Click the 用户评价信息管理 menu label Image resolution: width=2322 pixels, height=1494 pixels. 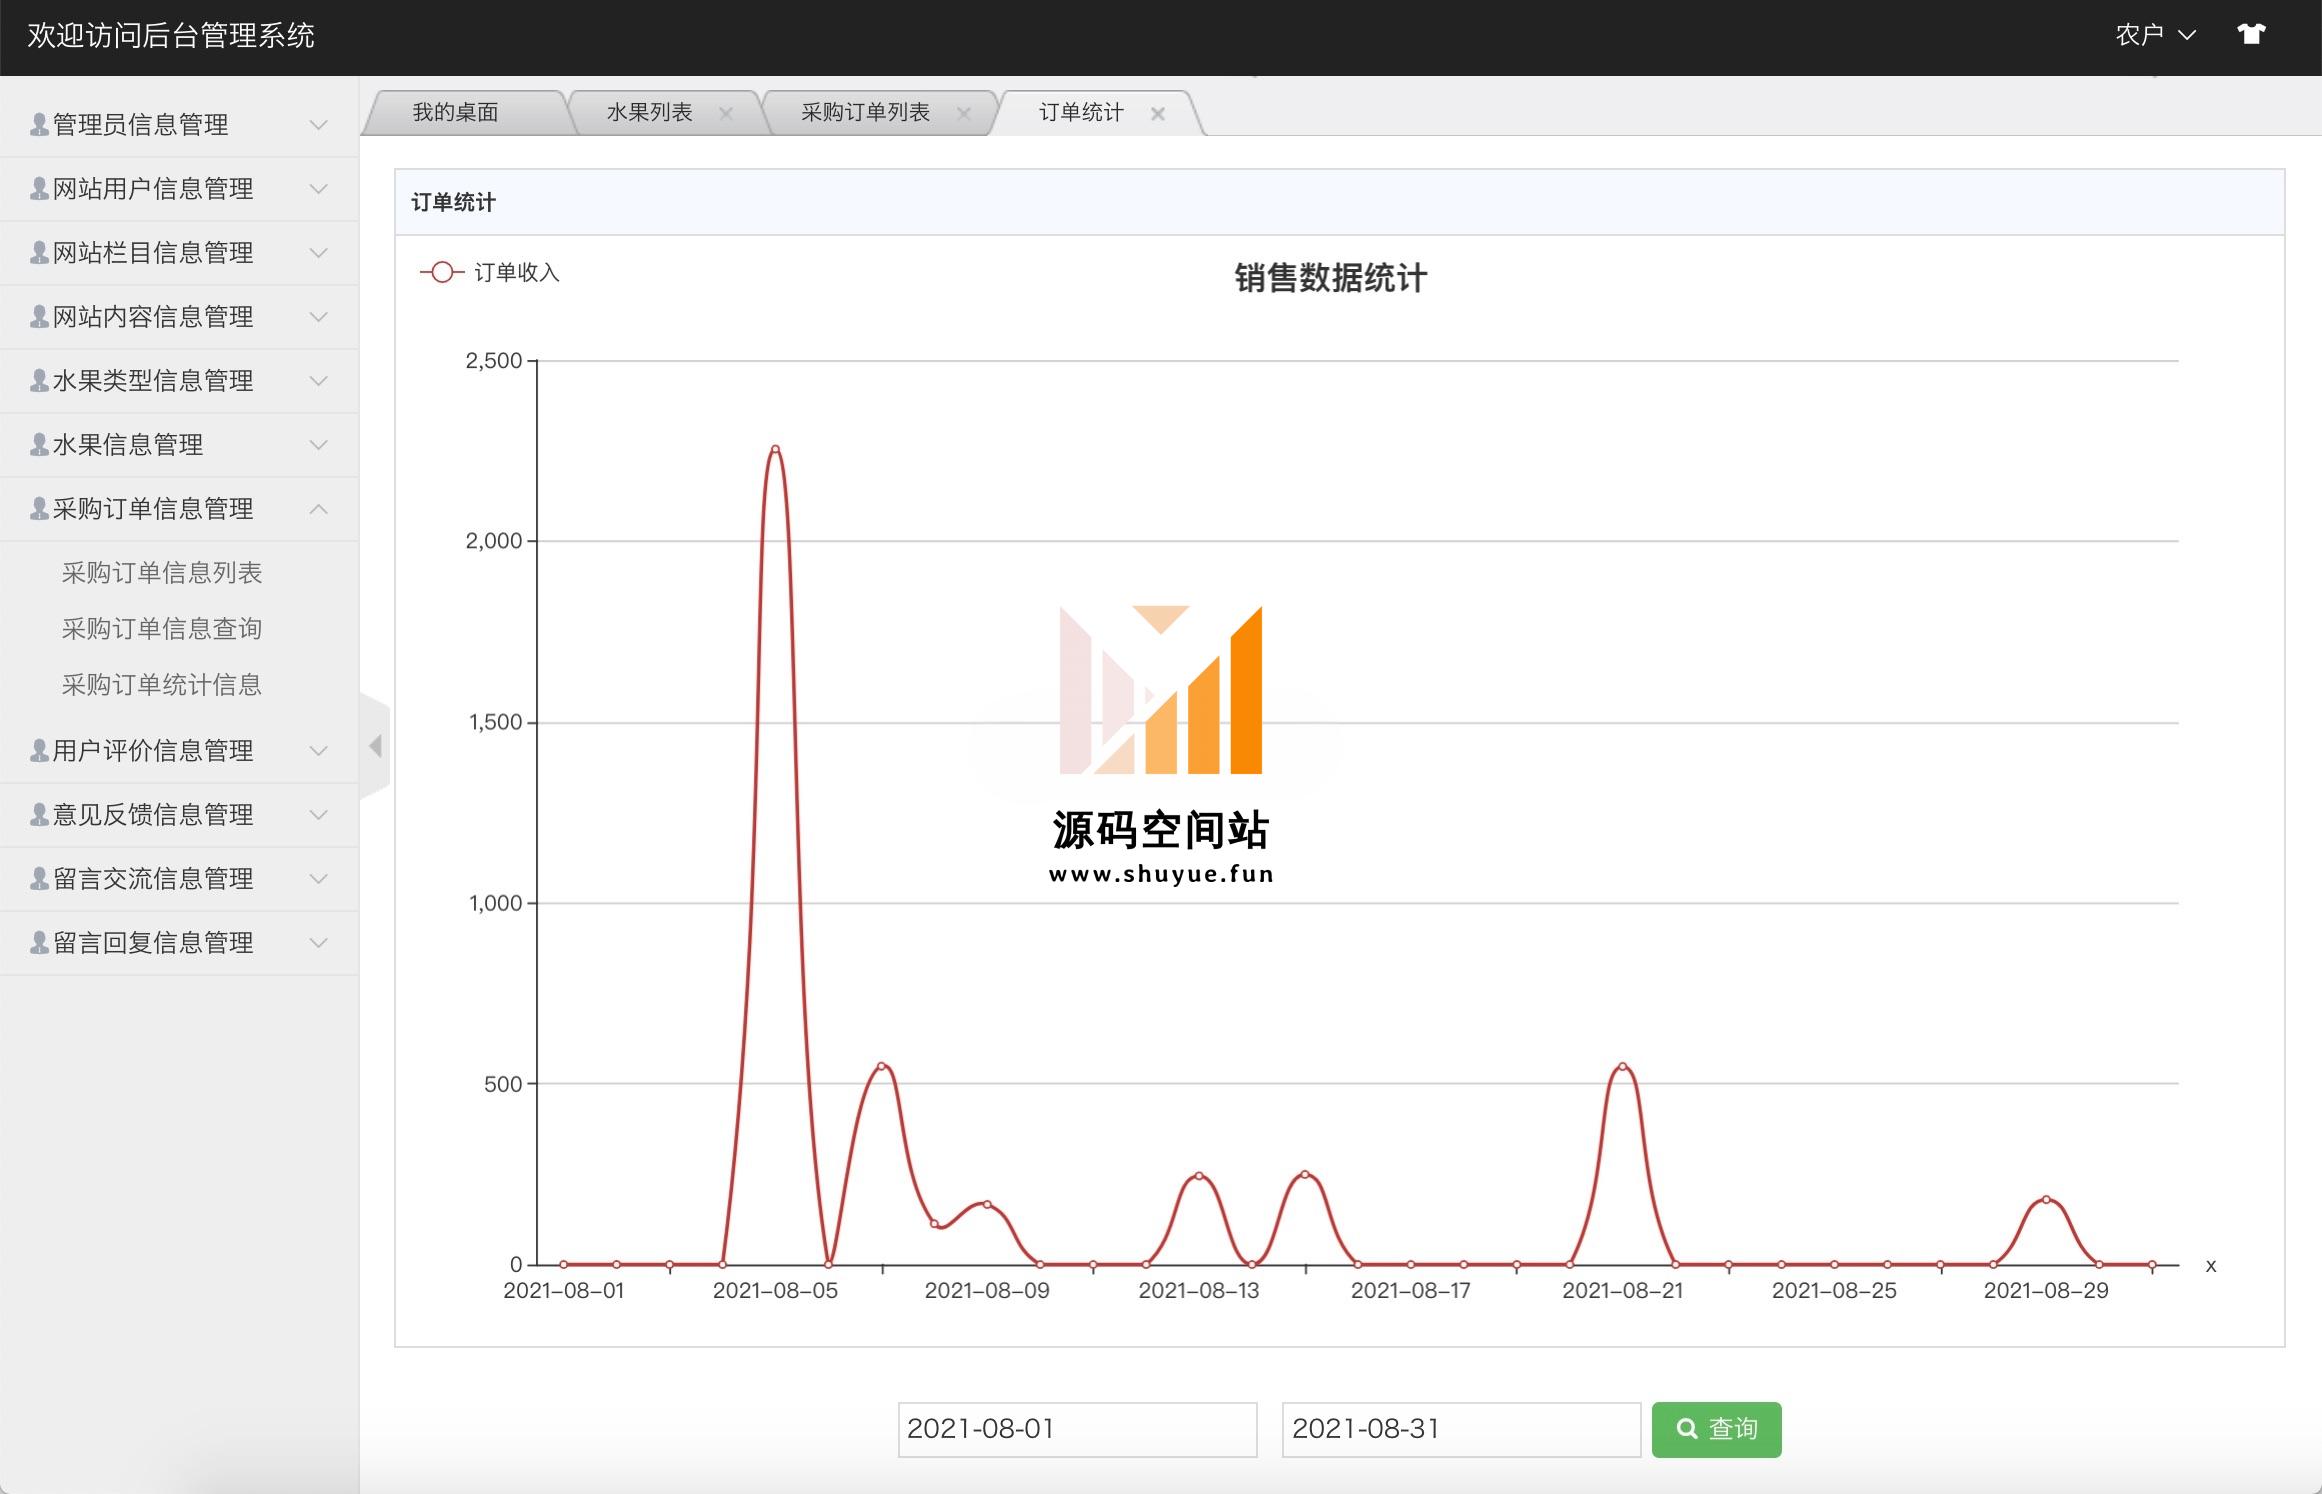click(153, 751)
